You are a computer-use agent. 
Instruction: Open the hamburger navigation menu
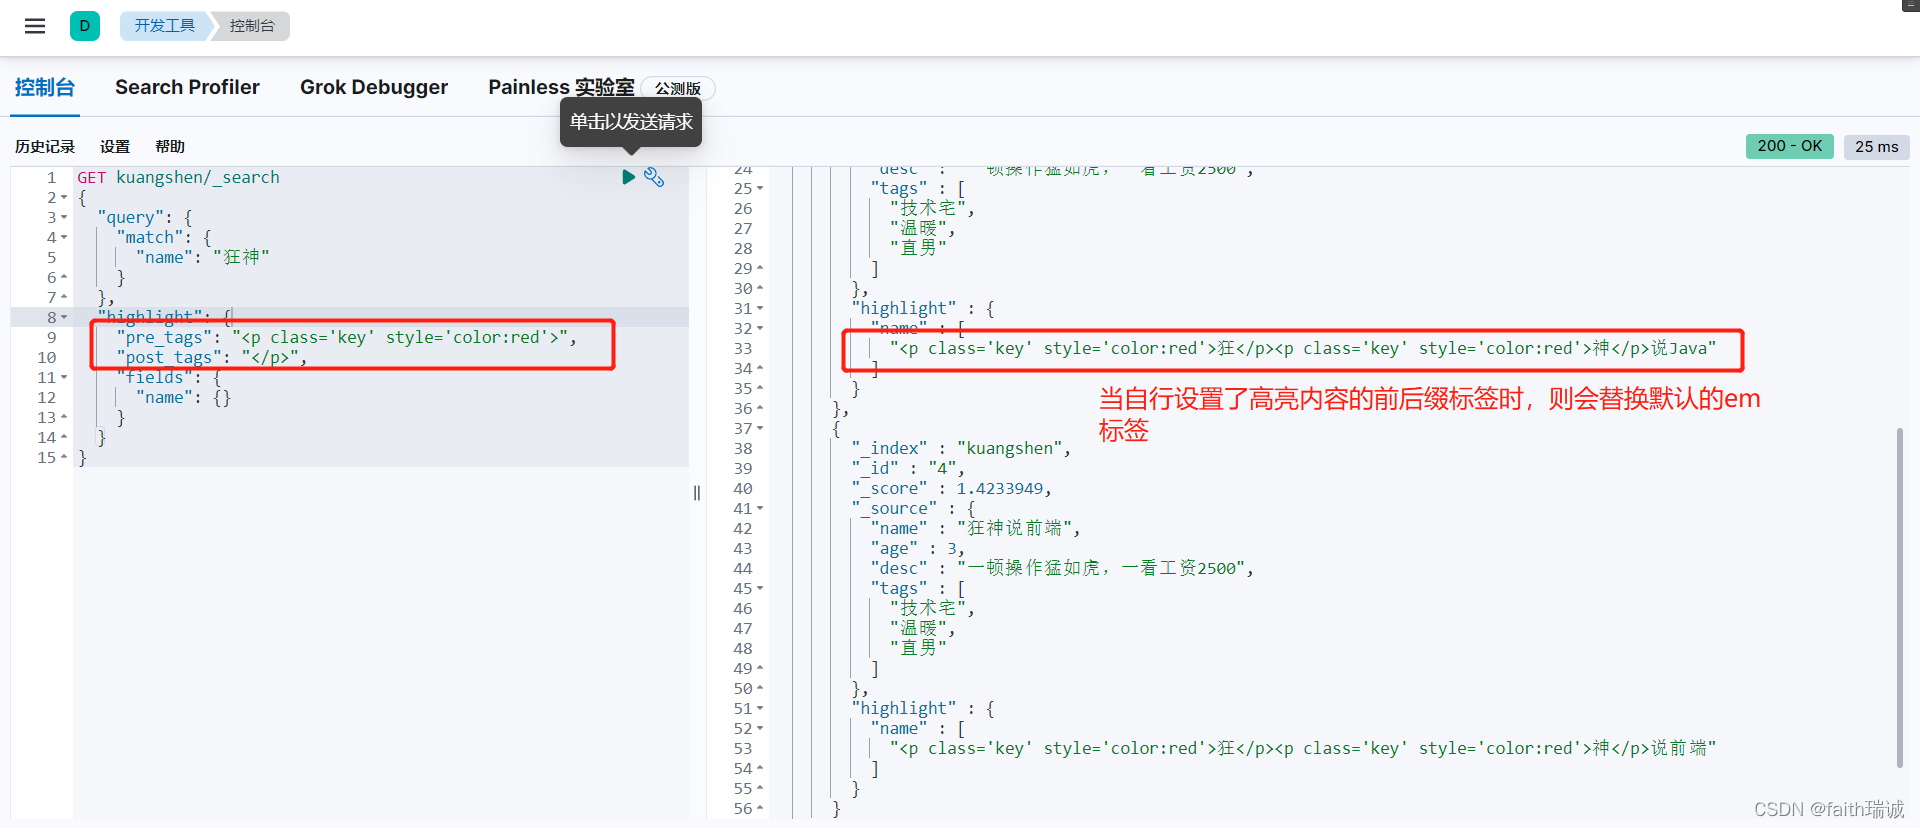click(x=35, y=26)
